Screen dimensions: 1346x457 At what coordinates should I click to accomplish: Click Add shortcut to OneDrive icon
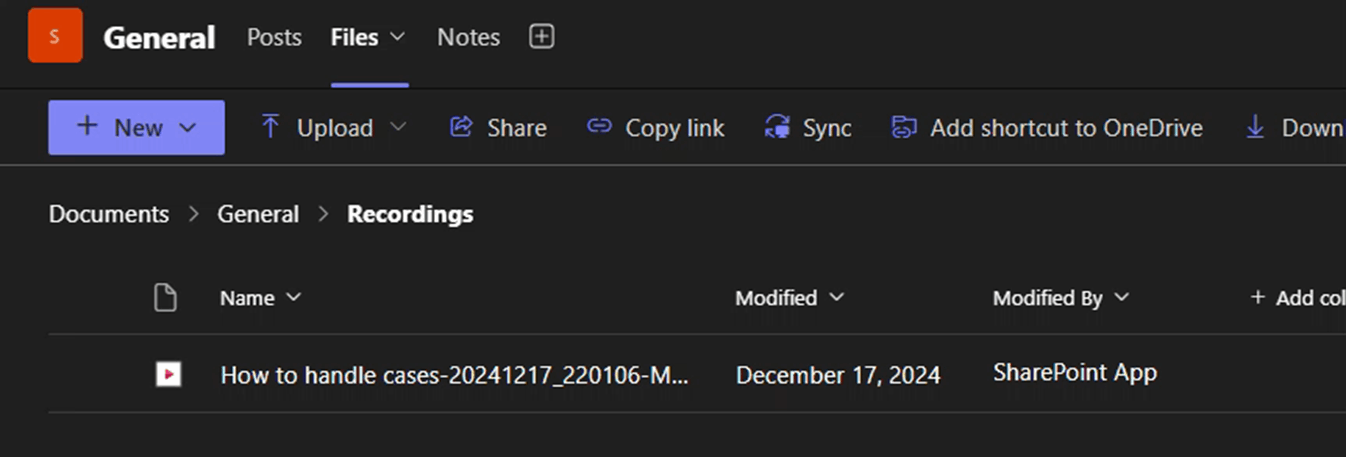[x=904, y=127]
